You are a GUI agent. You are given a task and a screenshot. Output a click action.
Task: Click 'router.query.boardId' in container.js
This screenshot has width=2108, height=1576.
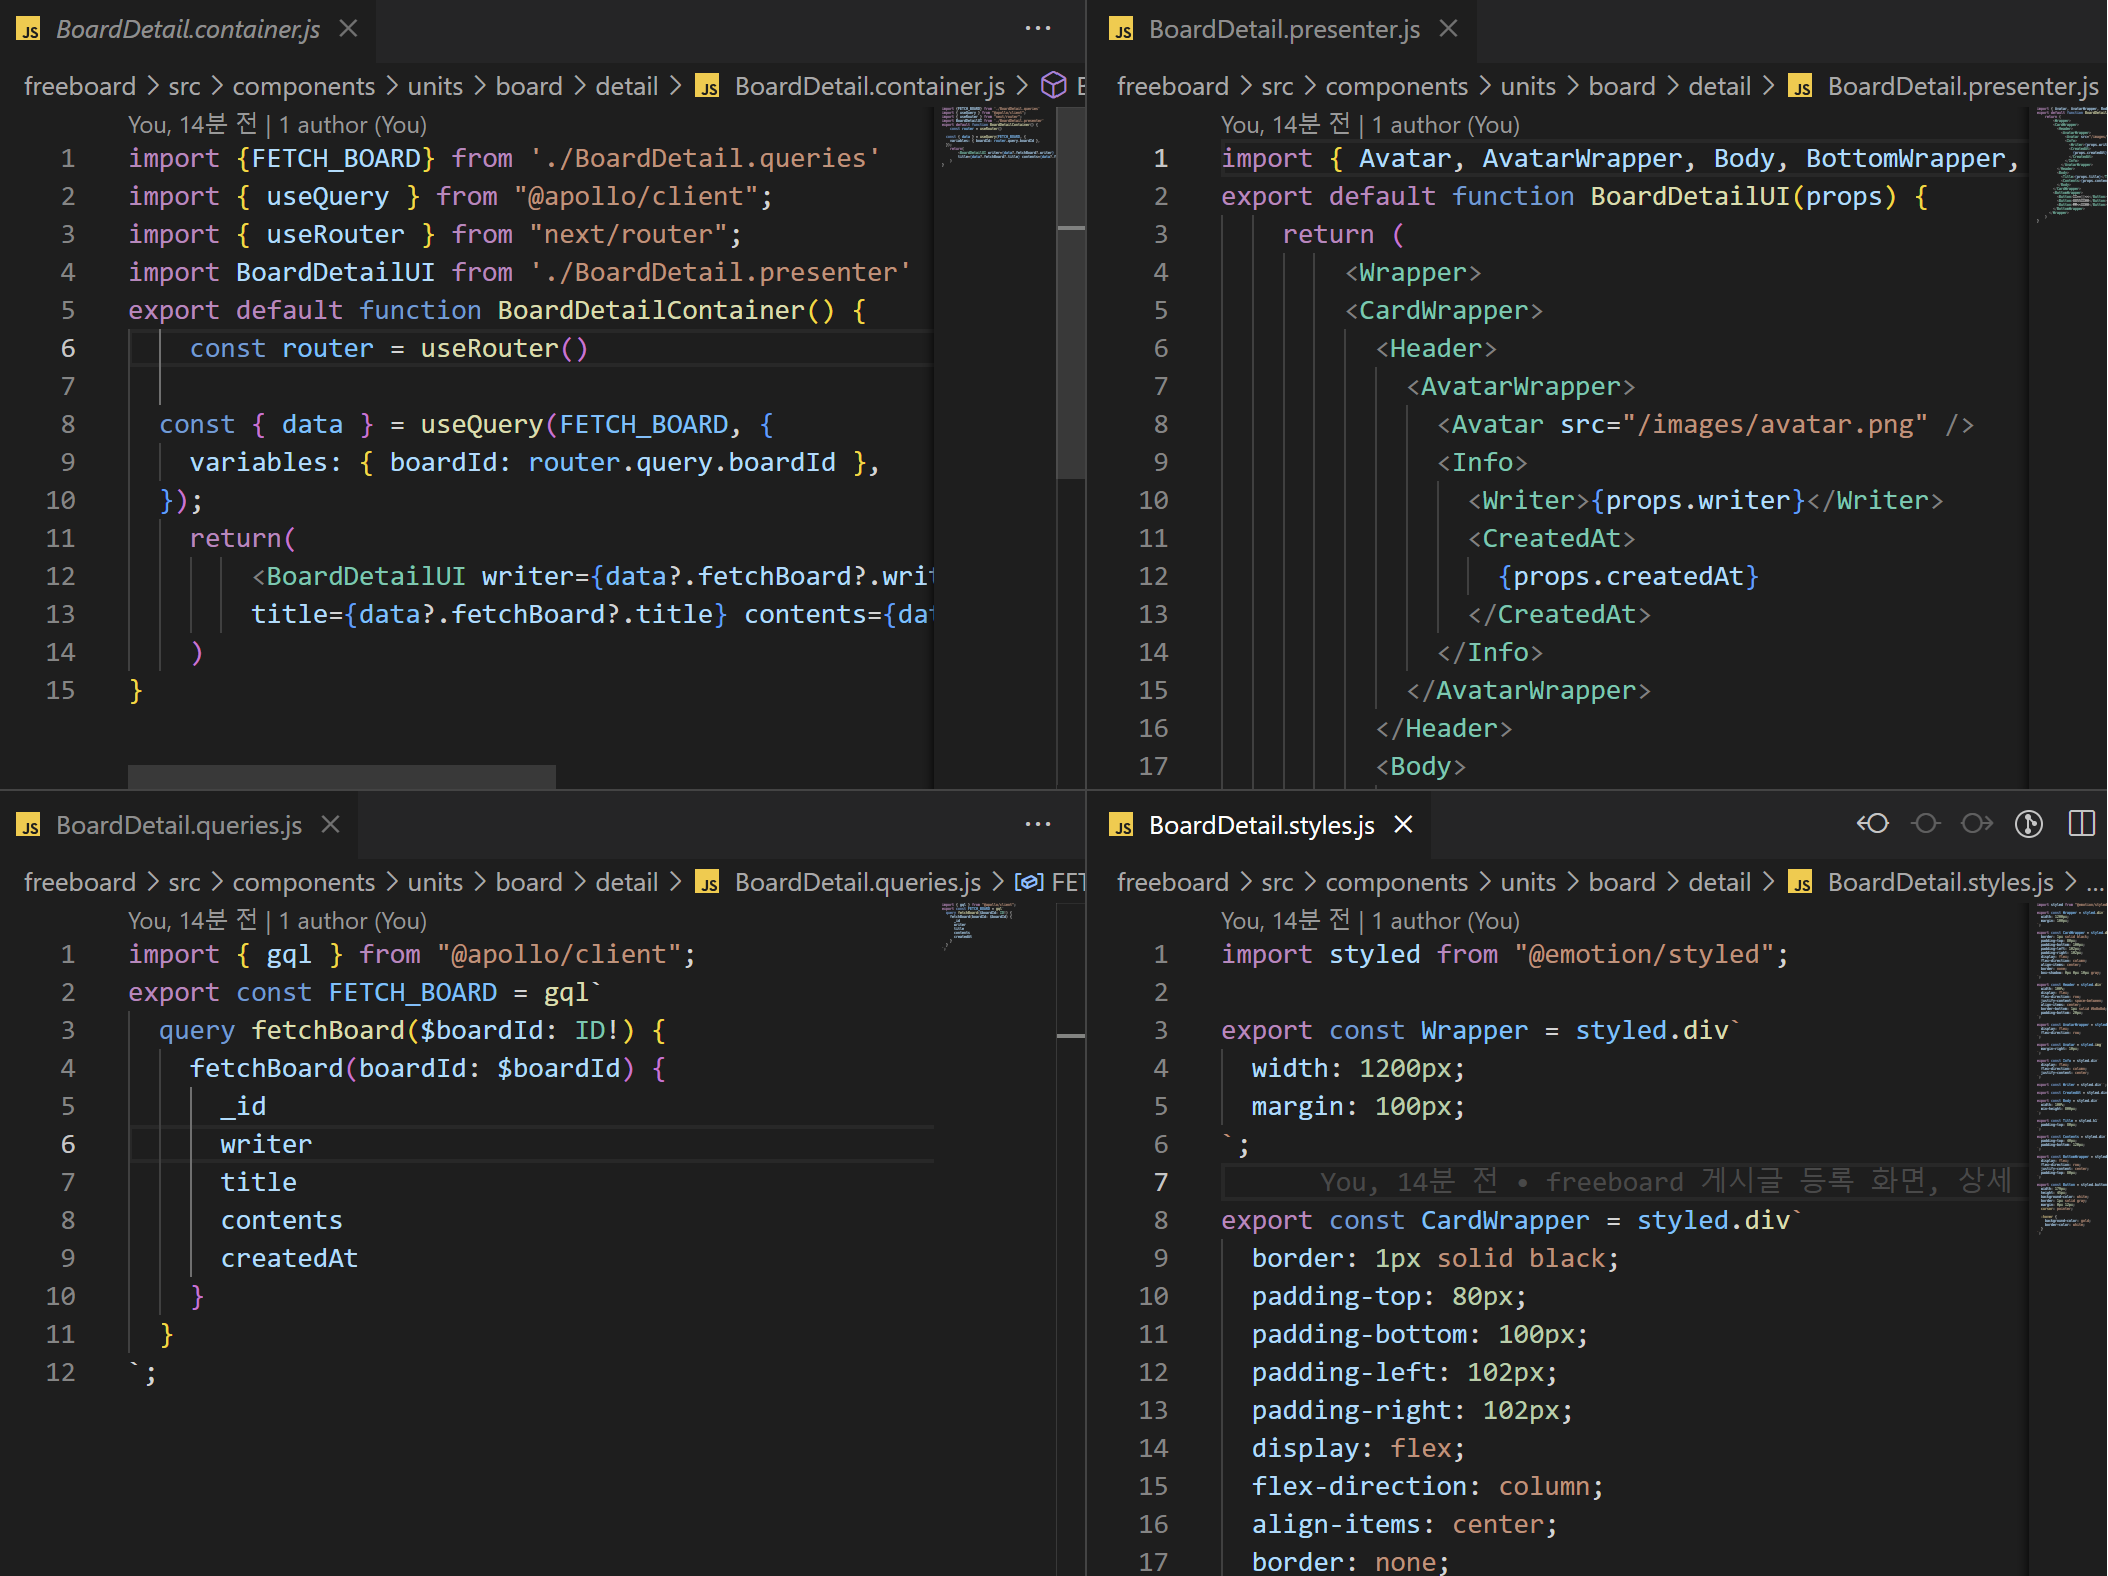682,462
